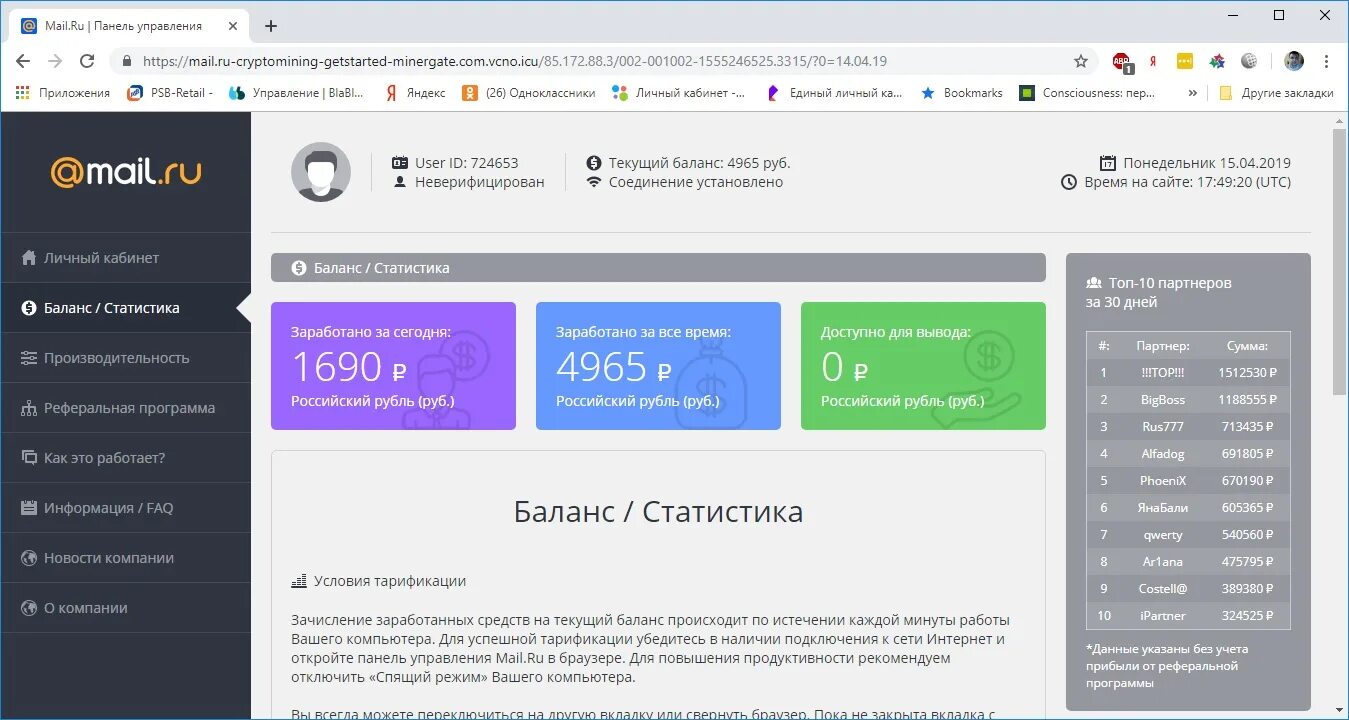The width and height of the screenshot is (1349, 720).
Task: Click partner row !!!TOP!!!
Action: tap(1188, 372)
